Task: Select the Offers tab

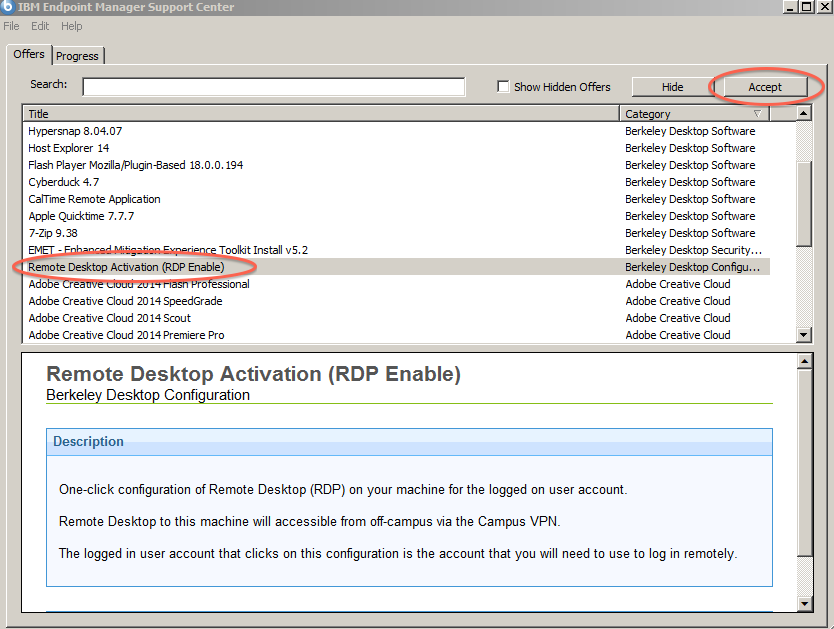Action: pos(29,54)
